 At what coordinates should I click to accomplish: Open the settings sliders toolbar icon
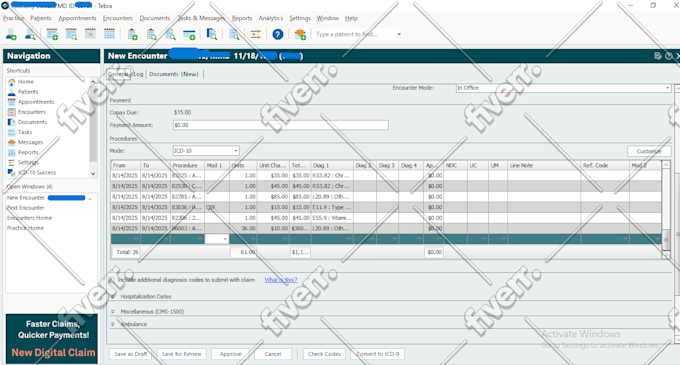pos(255,34)
